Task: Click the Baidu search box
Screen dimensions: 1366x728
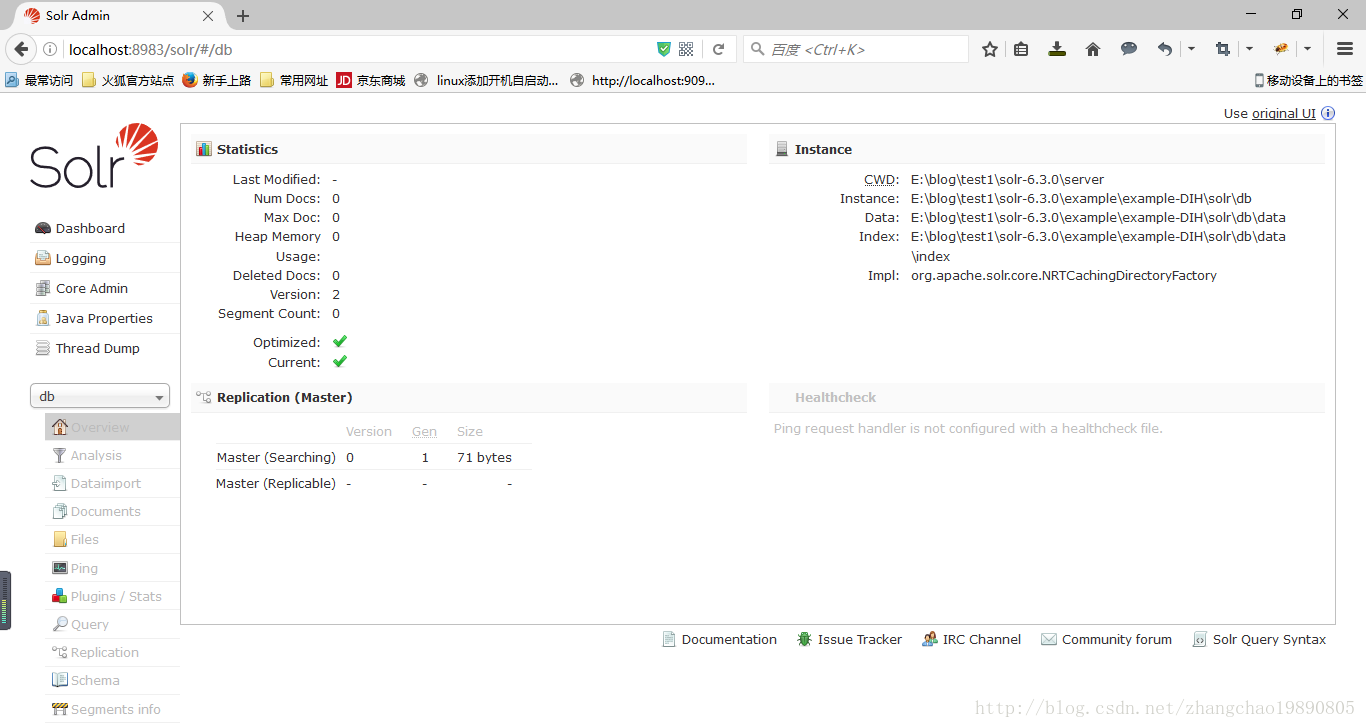Action: pos(856,49)
